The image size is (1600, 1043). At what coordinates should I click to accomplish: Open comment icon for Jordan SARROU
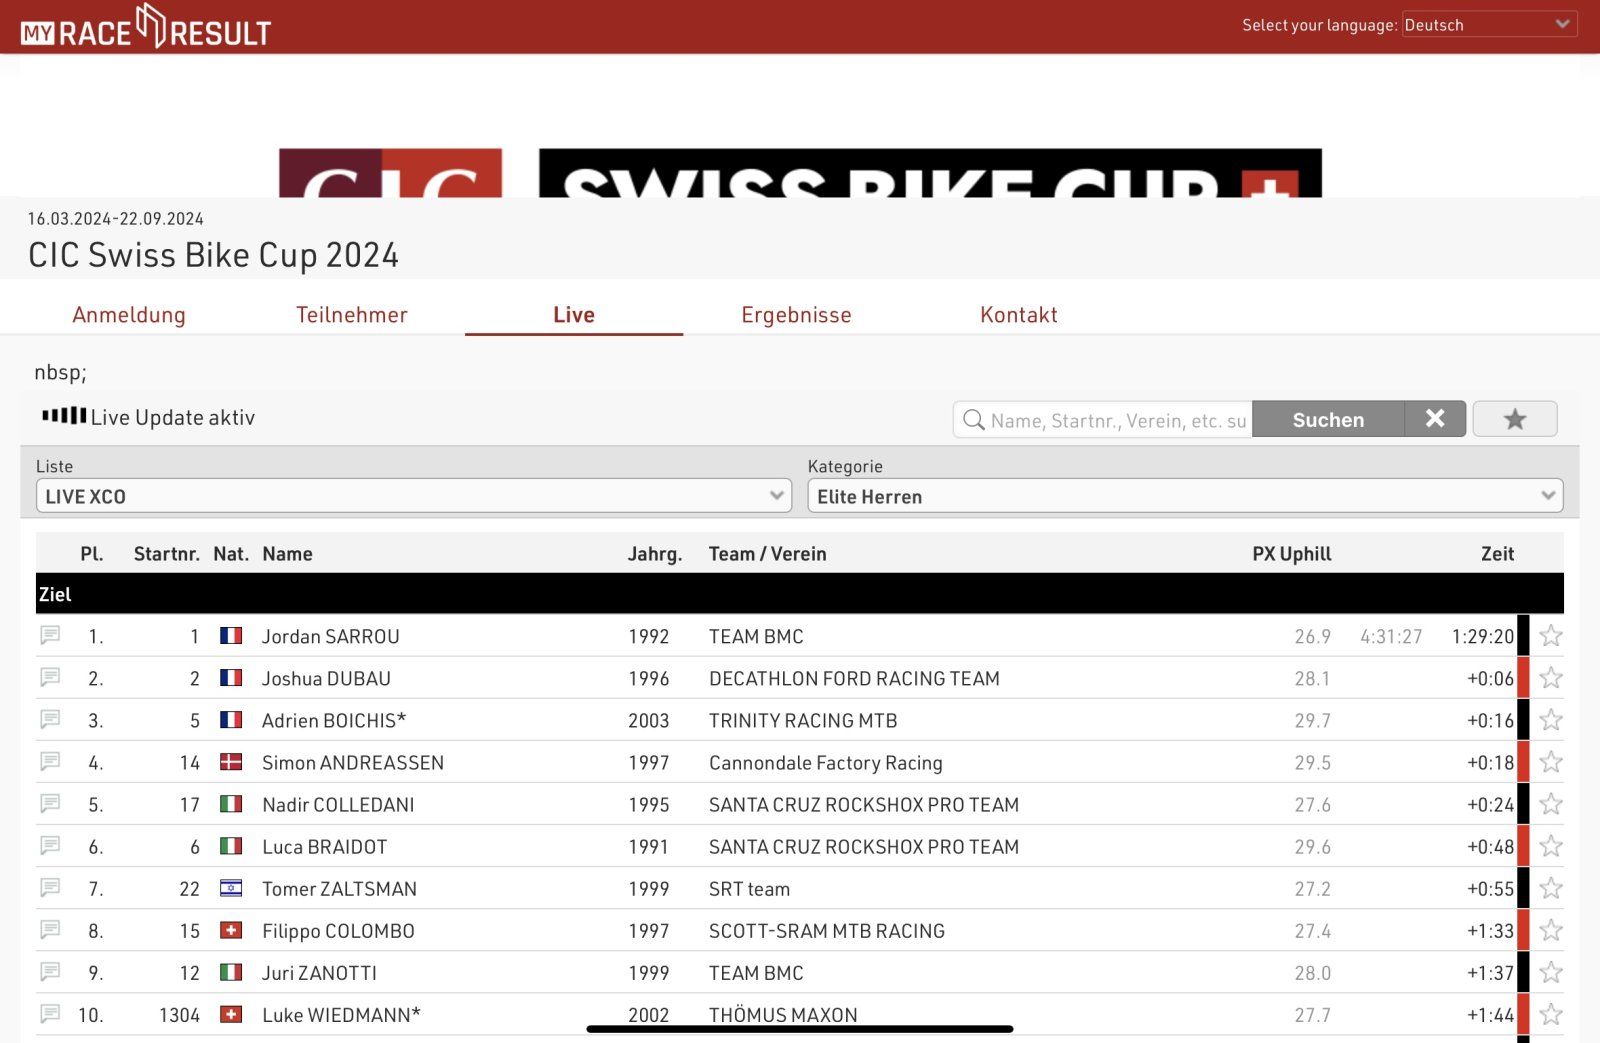50,636
